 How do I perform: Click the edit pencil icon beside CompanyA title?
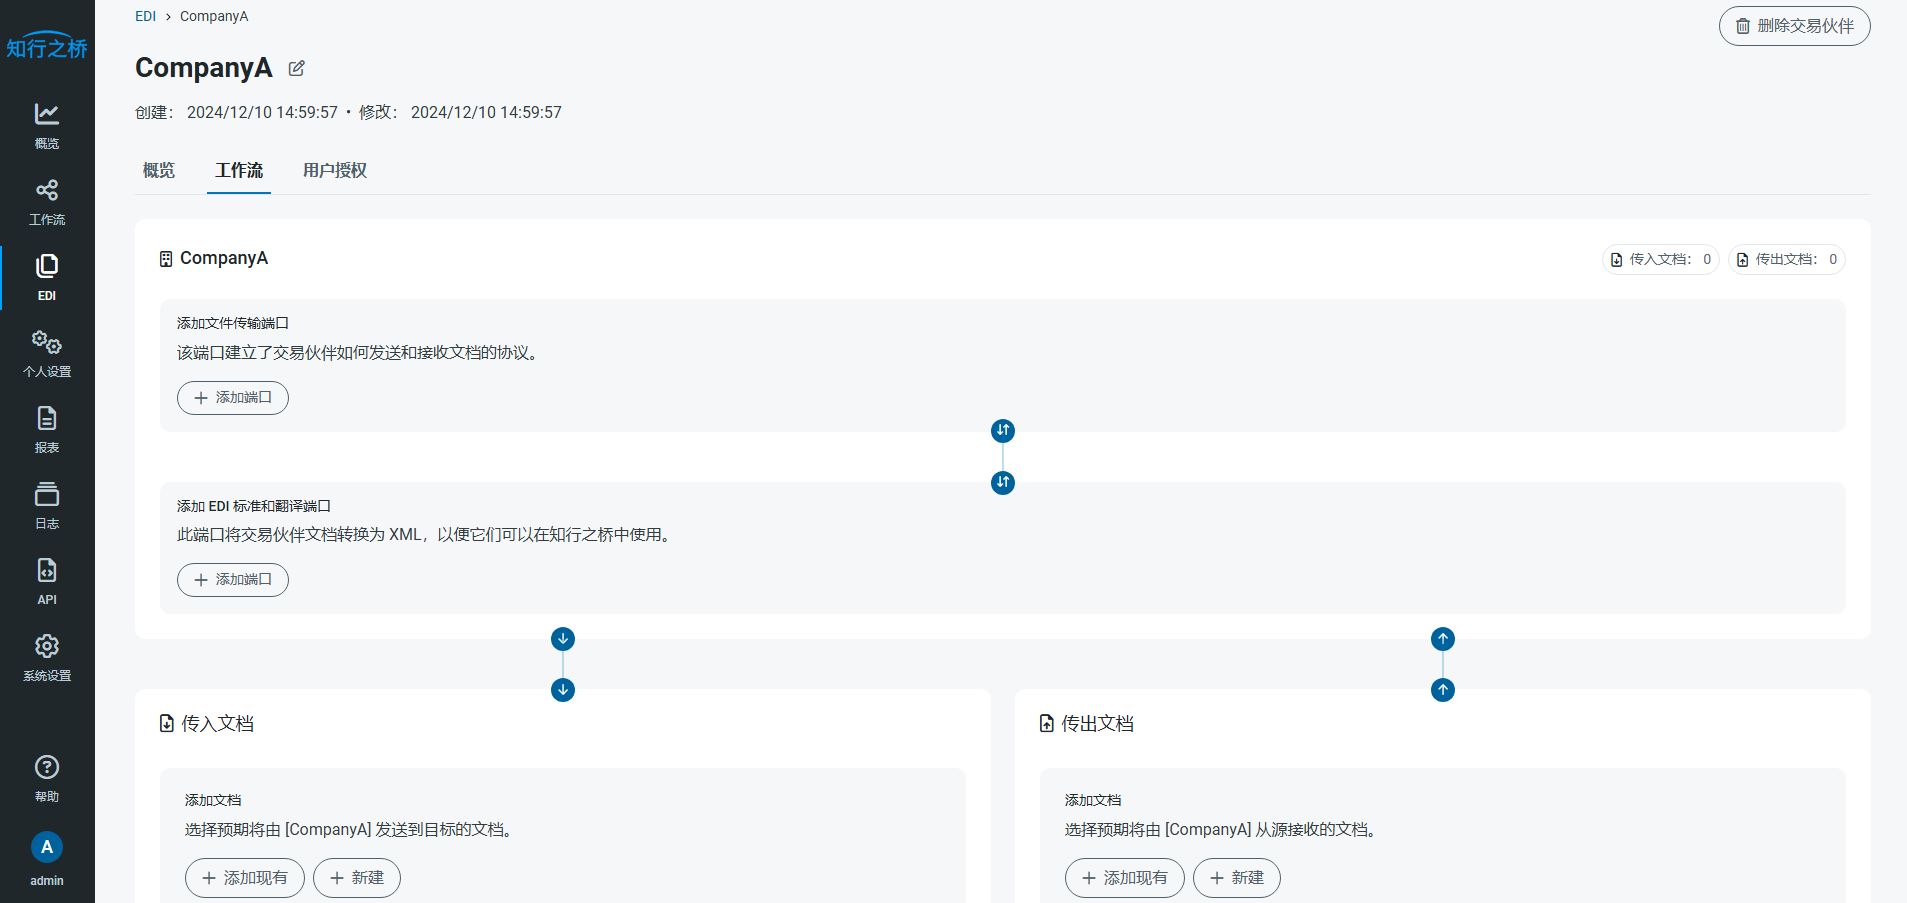pyautogui.click(x=296, y=68)
